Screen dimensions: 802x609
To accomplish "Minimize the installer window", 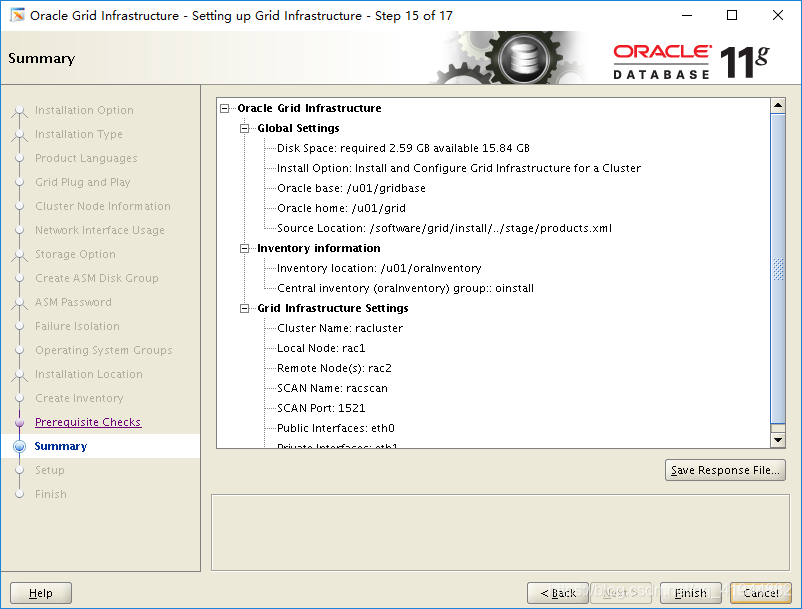I will click(x=687, y=15).
